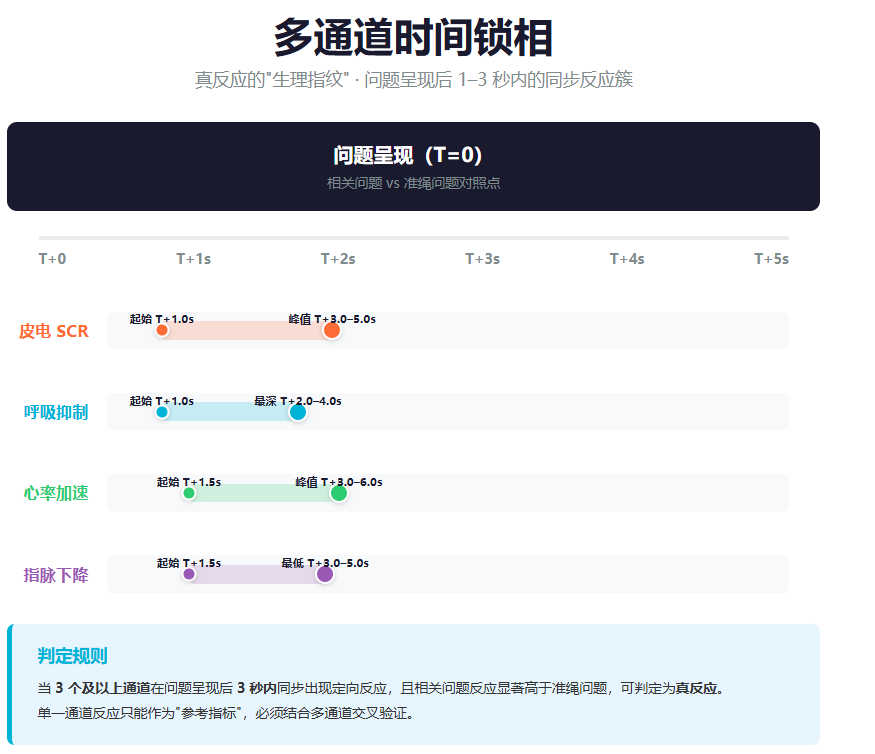Viewport: 875px width, 754px height.
Task: Click the 起始 T+1.0s label in SCR row
Action: [x=162, y=319]
